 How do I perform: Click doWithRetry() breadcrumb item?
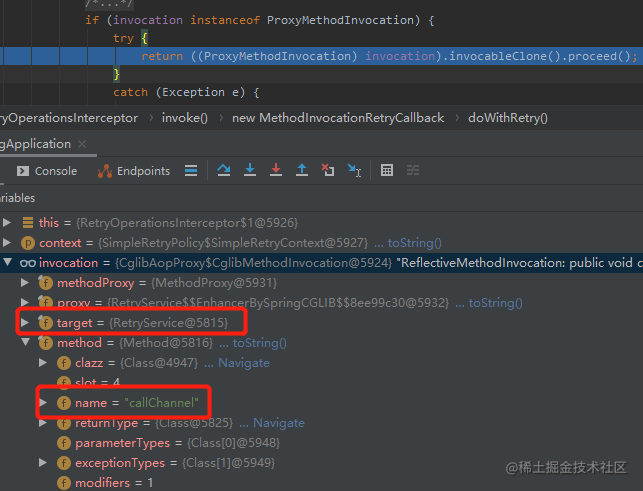point(508,118)
